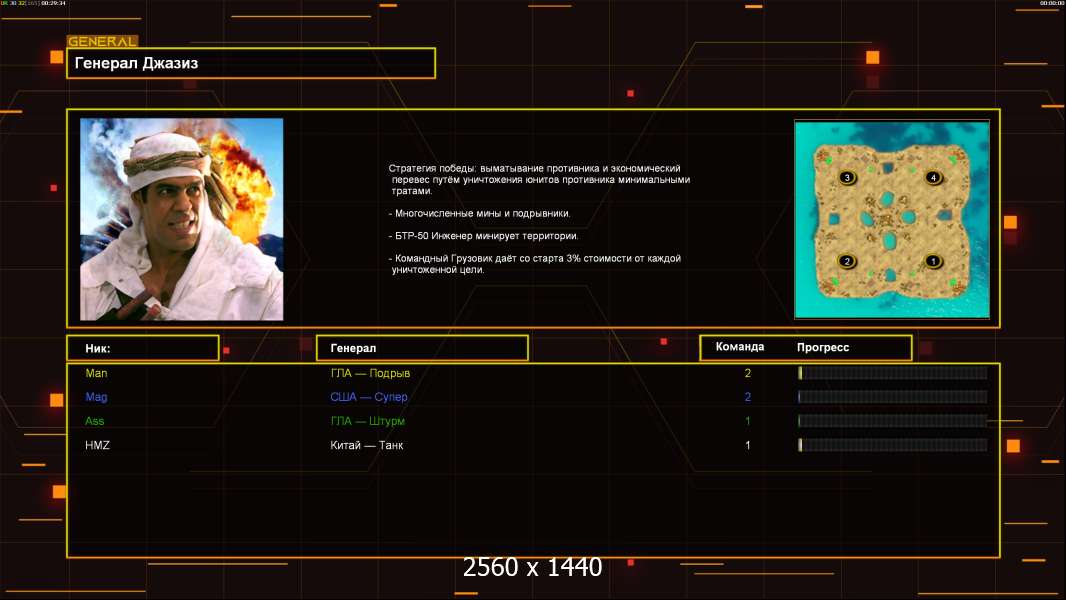
Task: Click the strategy description text block
Action: 539,219
